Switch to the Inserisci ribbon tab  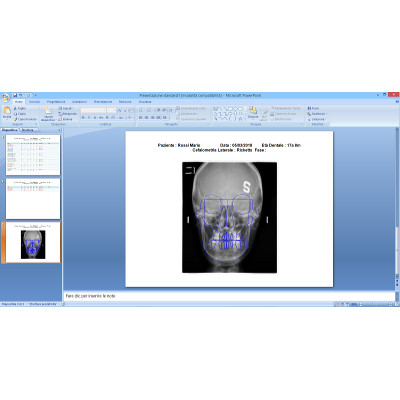point(34,102)
